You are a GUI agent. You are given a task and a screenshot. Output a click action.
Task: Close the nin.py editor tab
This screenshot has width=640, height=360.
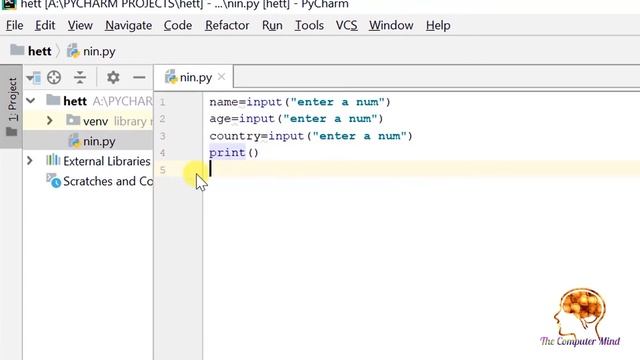click(221, 76)
